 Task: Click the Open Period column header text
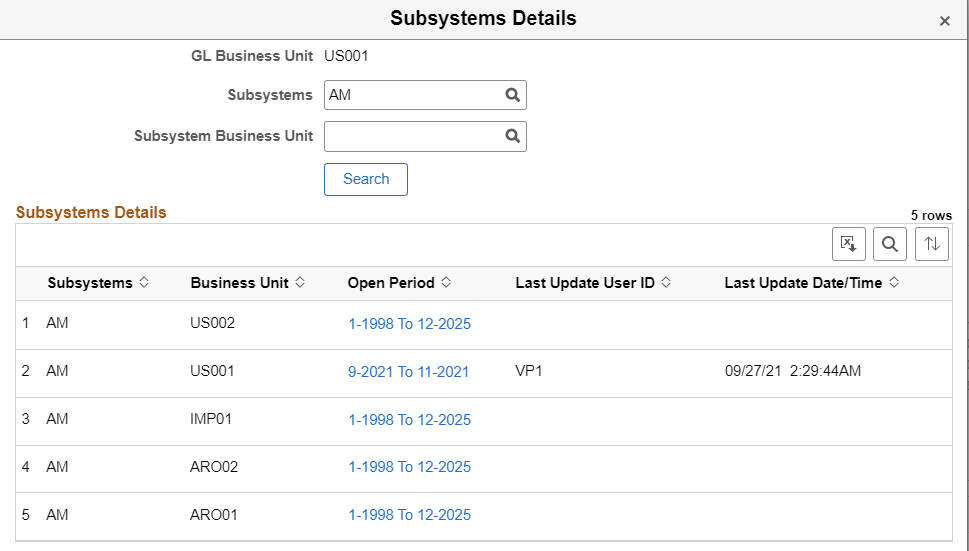[391, 283]
